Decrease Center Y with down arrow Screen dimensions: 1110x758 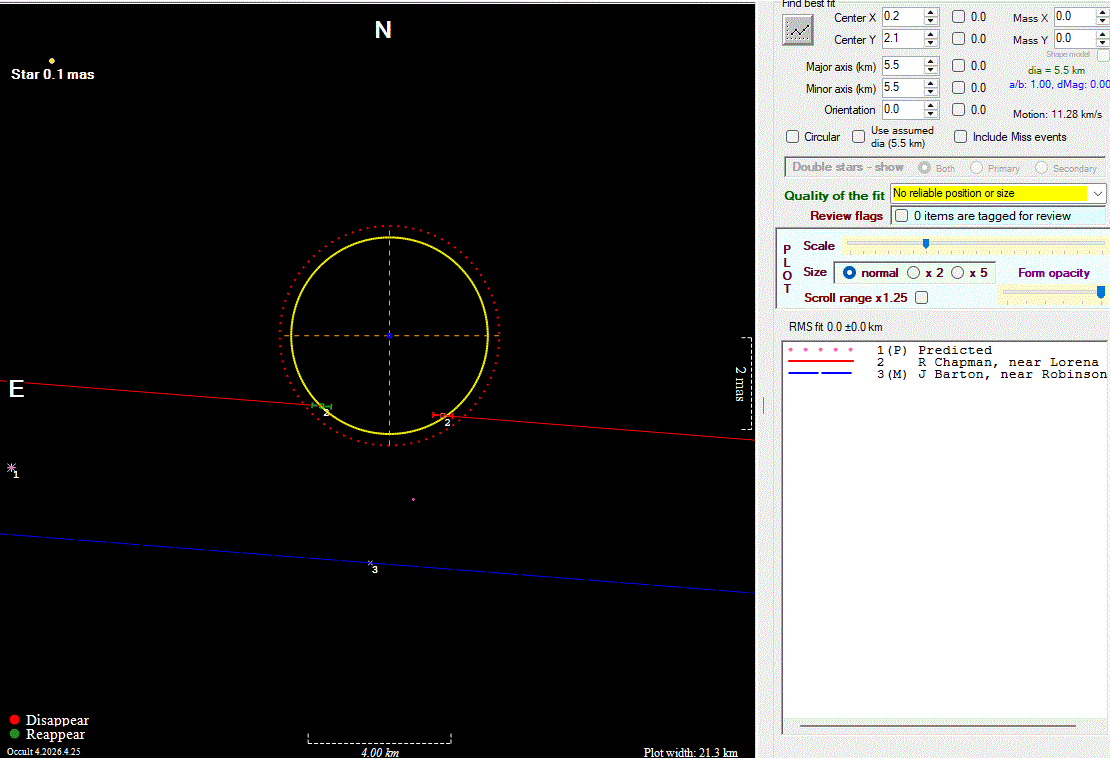click(x=932, y=44)
